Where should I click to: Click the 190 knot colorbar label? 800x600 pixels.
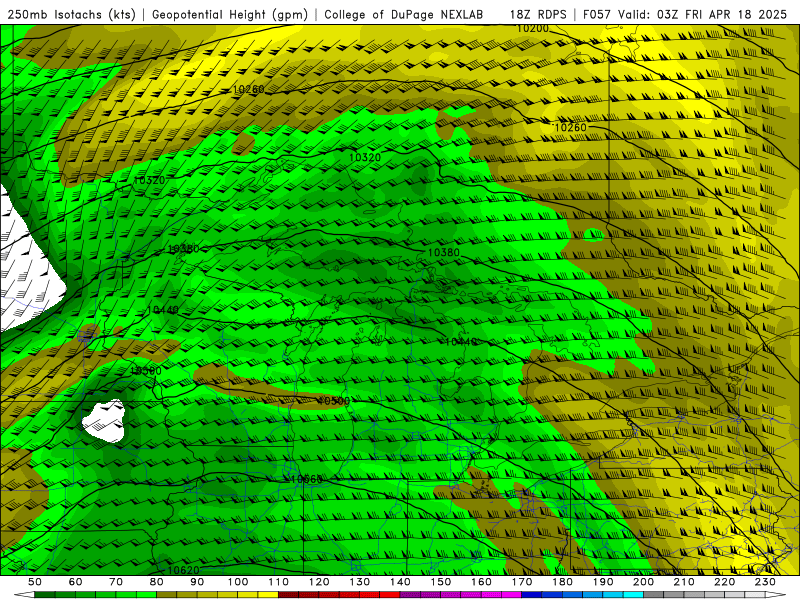click(603, 582)
